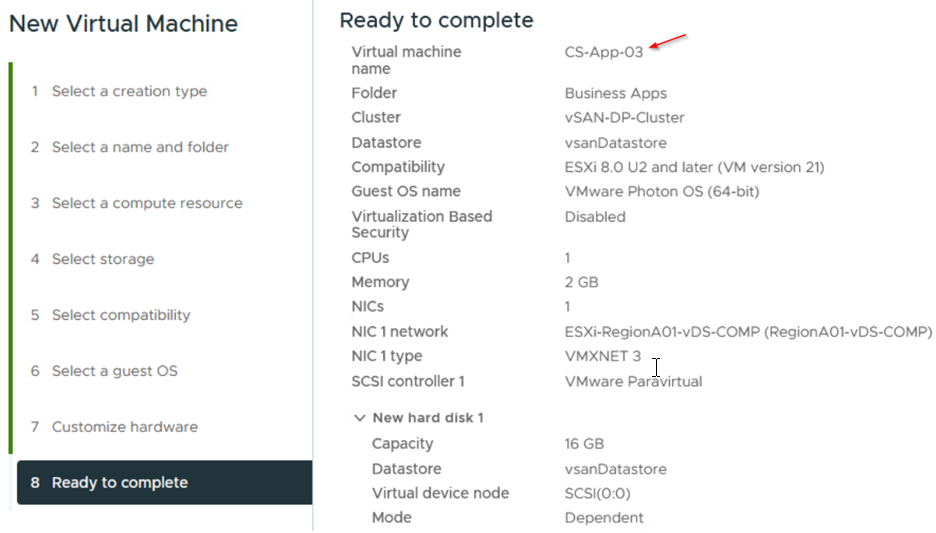Click the VMware Paravirtual controller value

(x=633, y=381)
